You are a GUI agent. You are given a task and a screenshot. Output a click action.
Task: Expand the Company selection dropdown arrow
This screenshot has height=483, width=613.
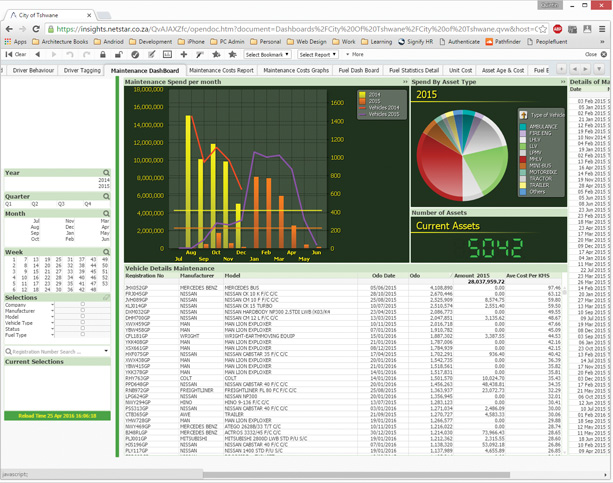[x=52, y=304]
